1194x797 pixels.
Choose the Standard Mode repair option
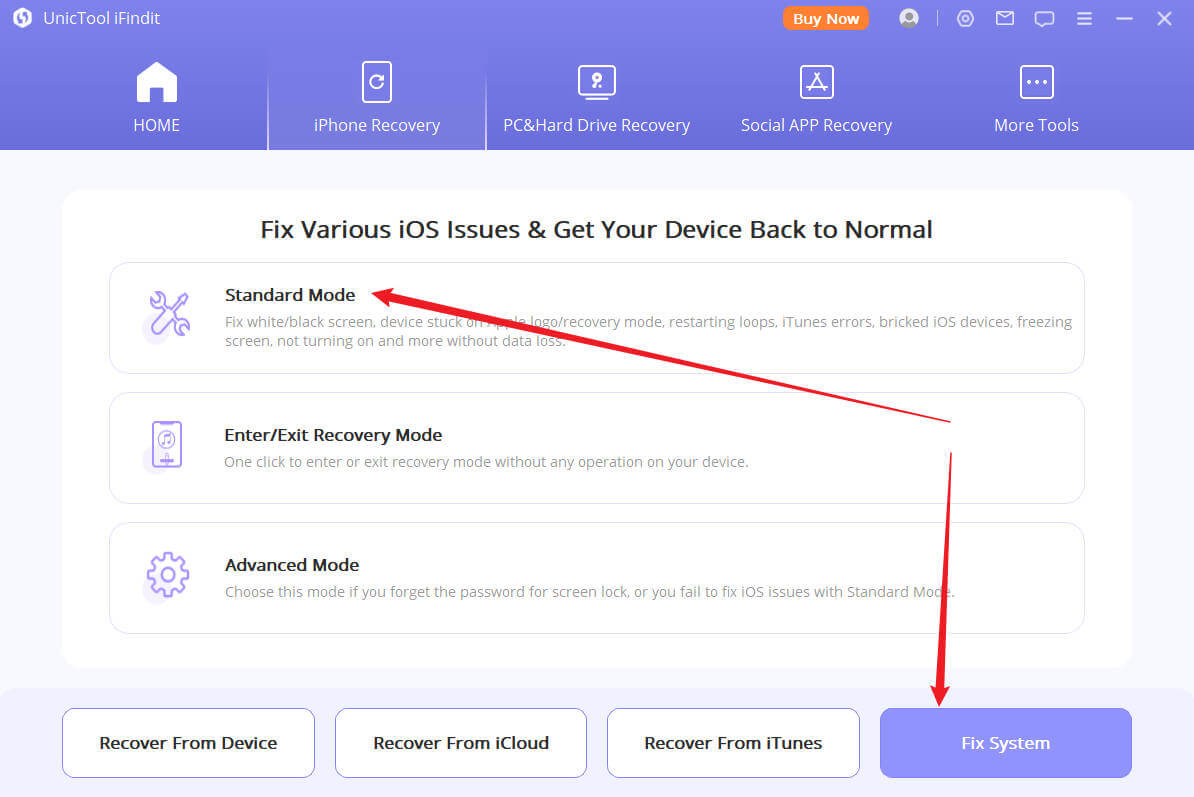pyautogui.click(x=596, y=318)
